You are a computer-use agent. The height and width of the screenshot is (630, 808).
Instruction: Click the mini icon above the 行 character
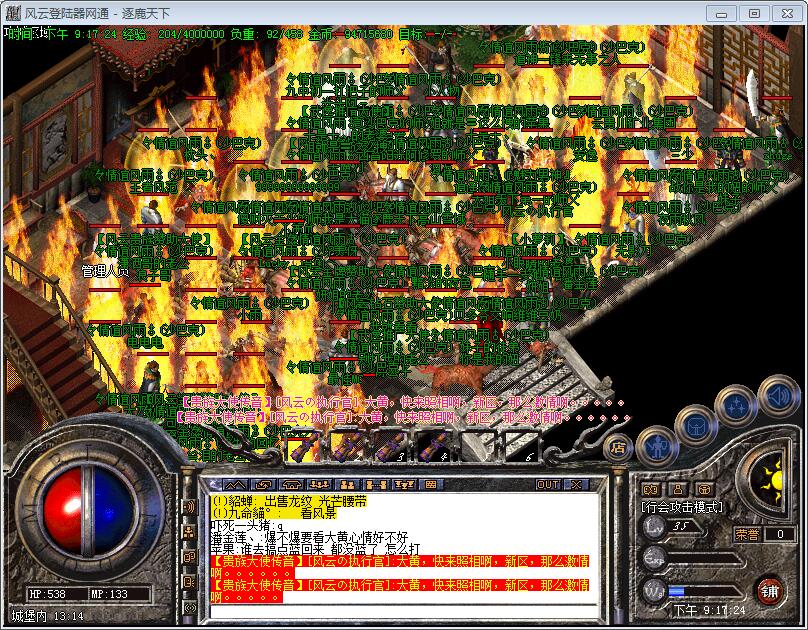tap(650, 489)
